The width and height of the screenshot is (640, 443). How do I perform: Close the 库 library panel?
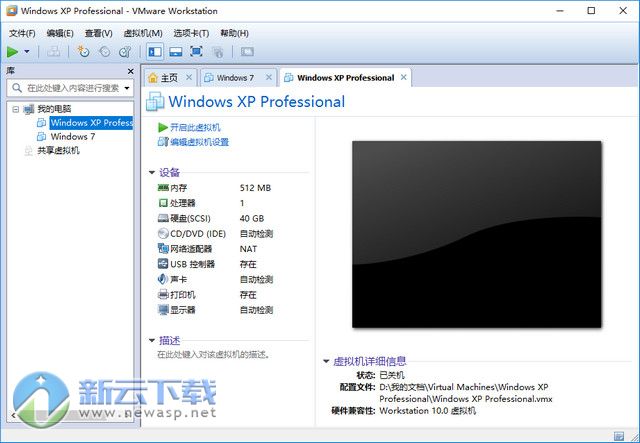(x=131, y=71)
